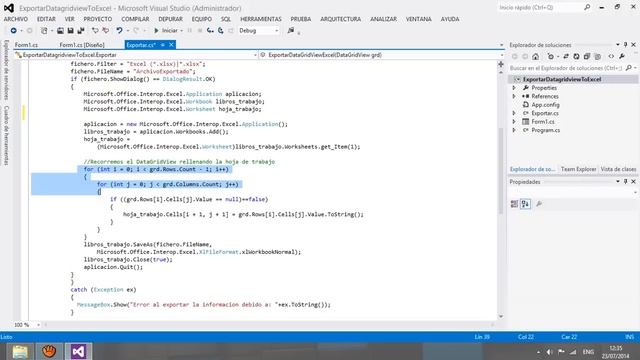Open the Cuadro de herramientas side tab
The height and width of the screenshot is (360, 640).
(x=6, y=136)
